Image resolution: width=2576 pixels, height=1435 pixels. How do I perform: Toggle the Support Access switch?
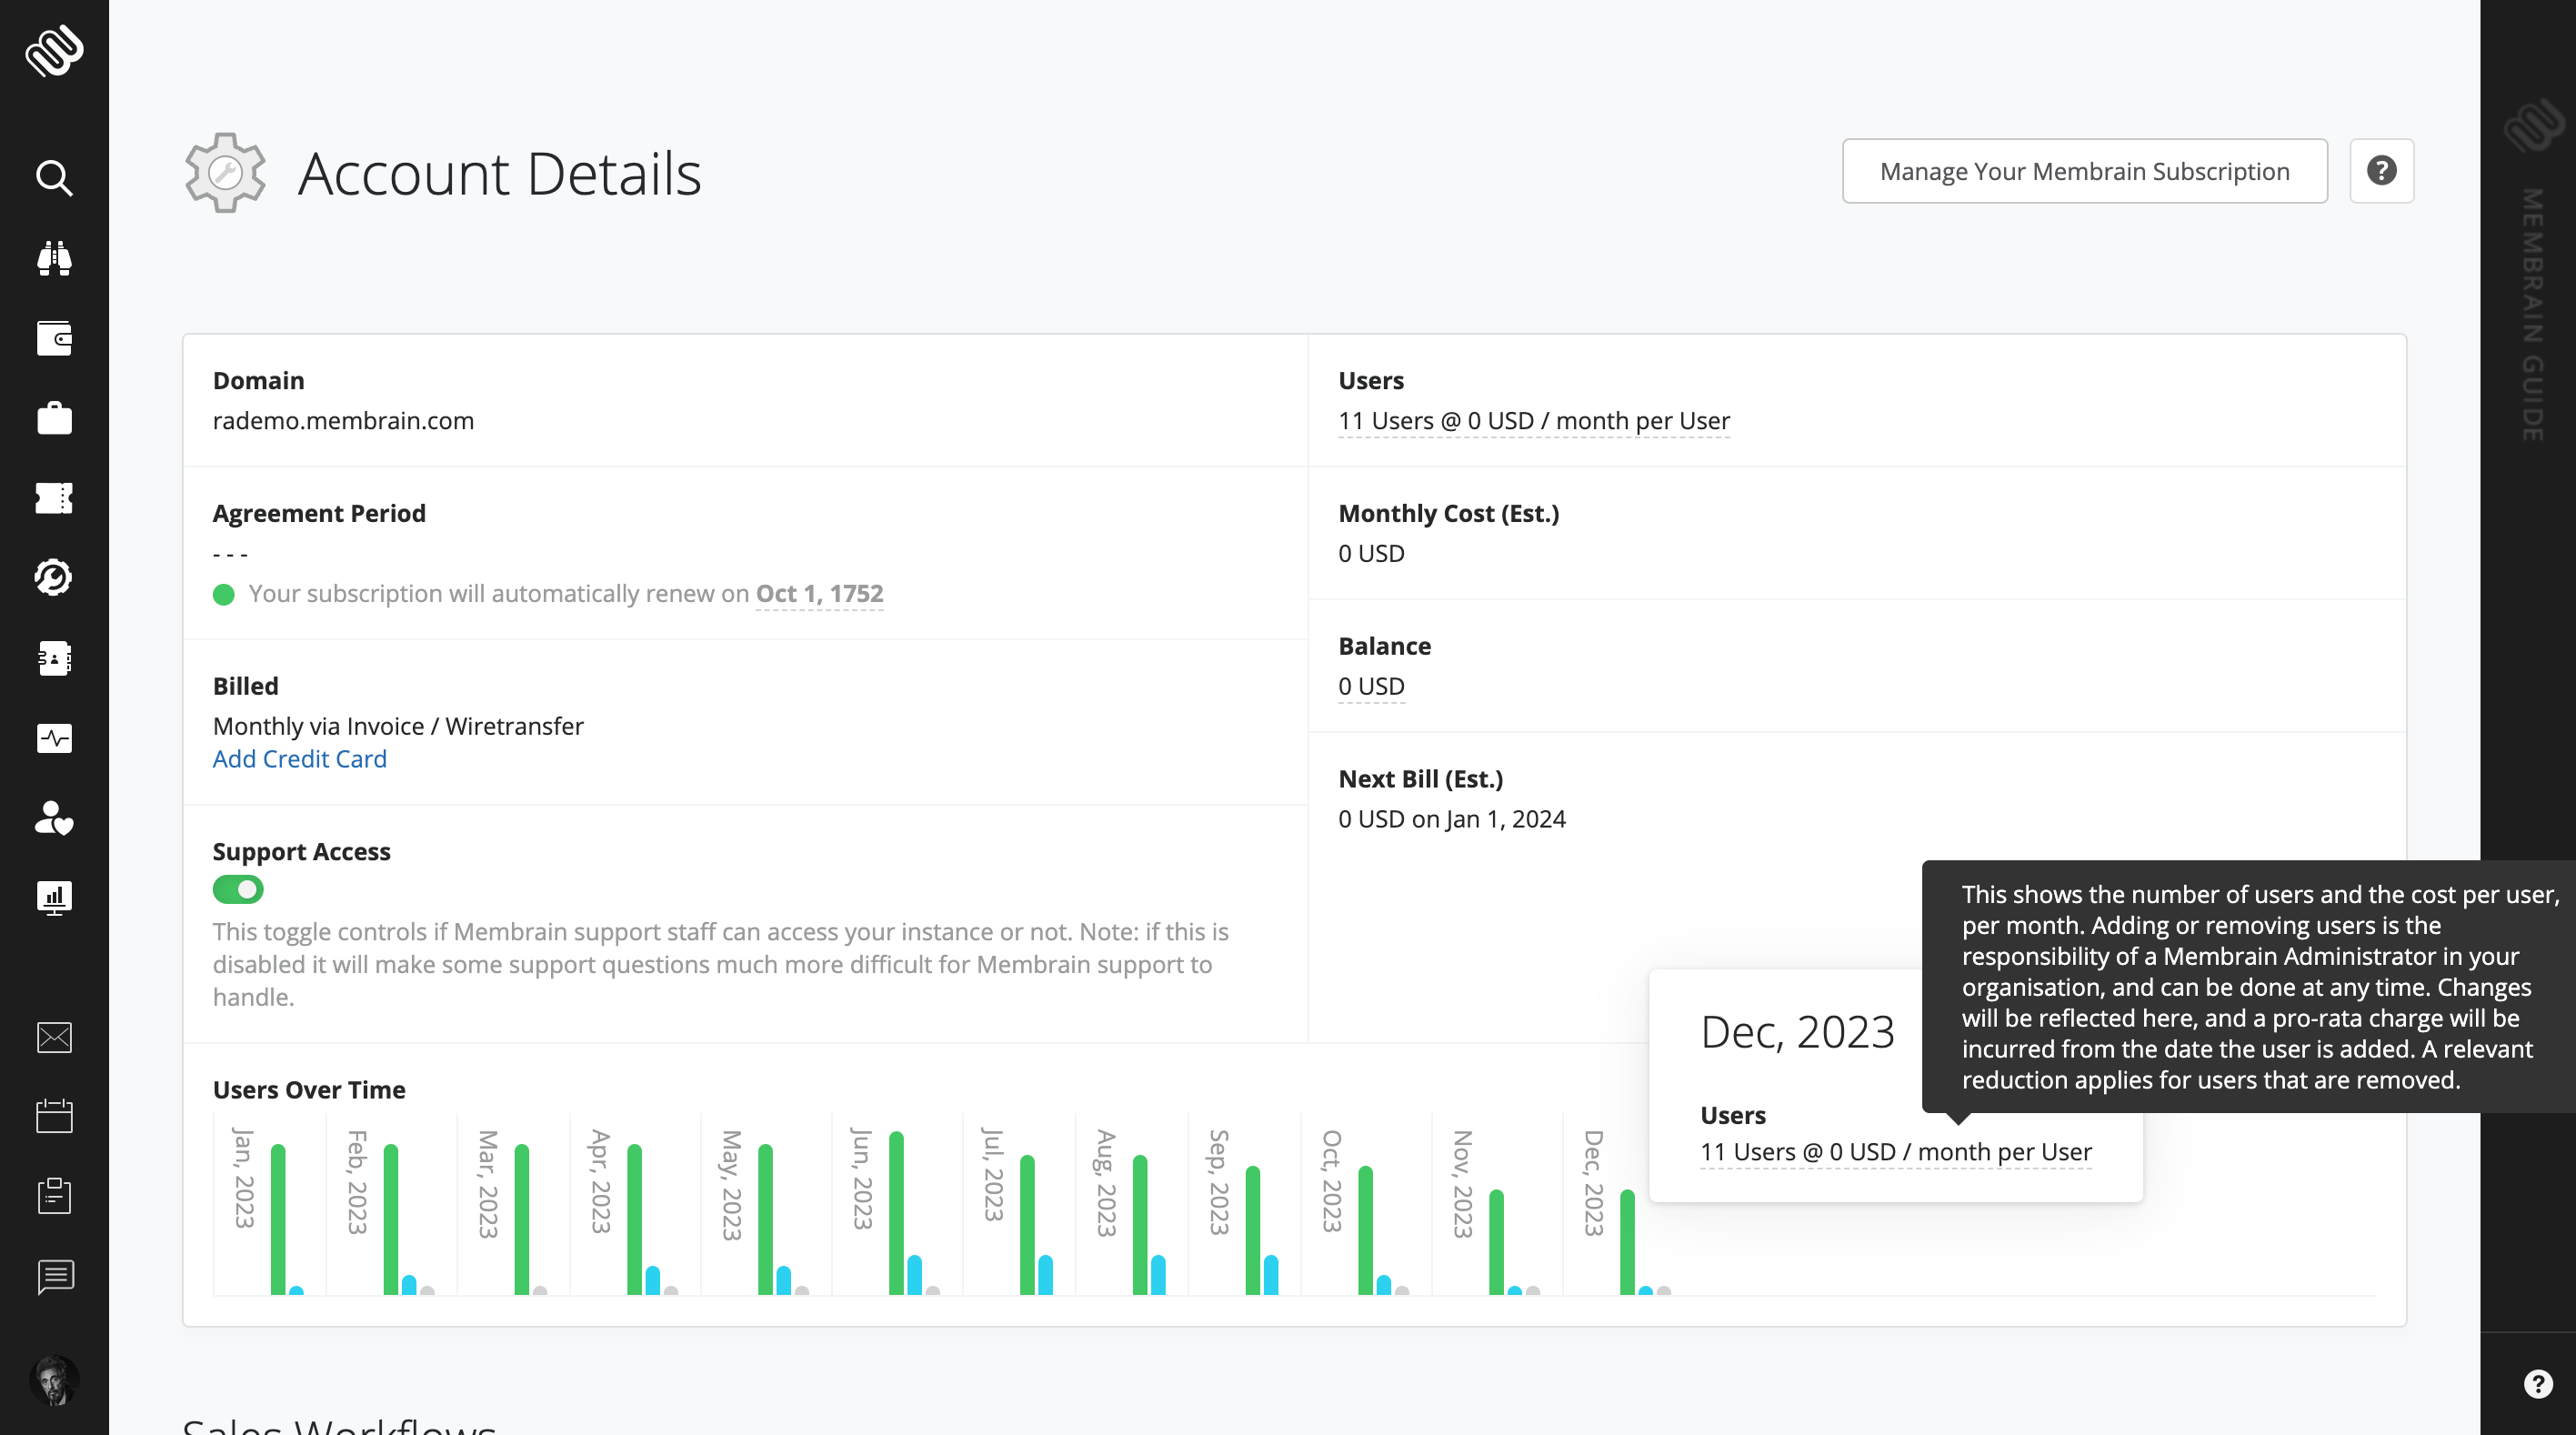(238, 889)
